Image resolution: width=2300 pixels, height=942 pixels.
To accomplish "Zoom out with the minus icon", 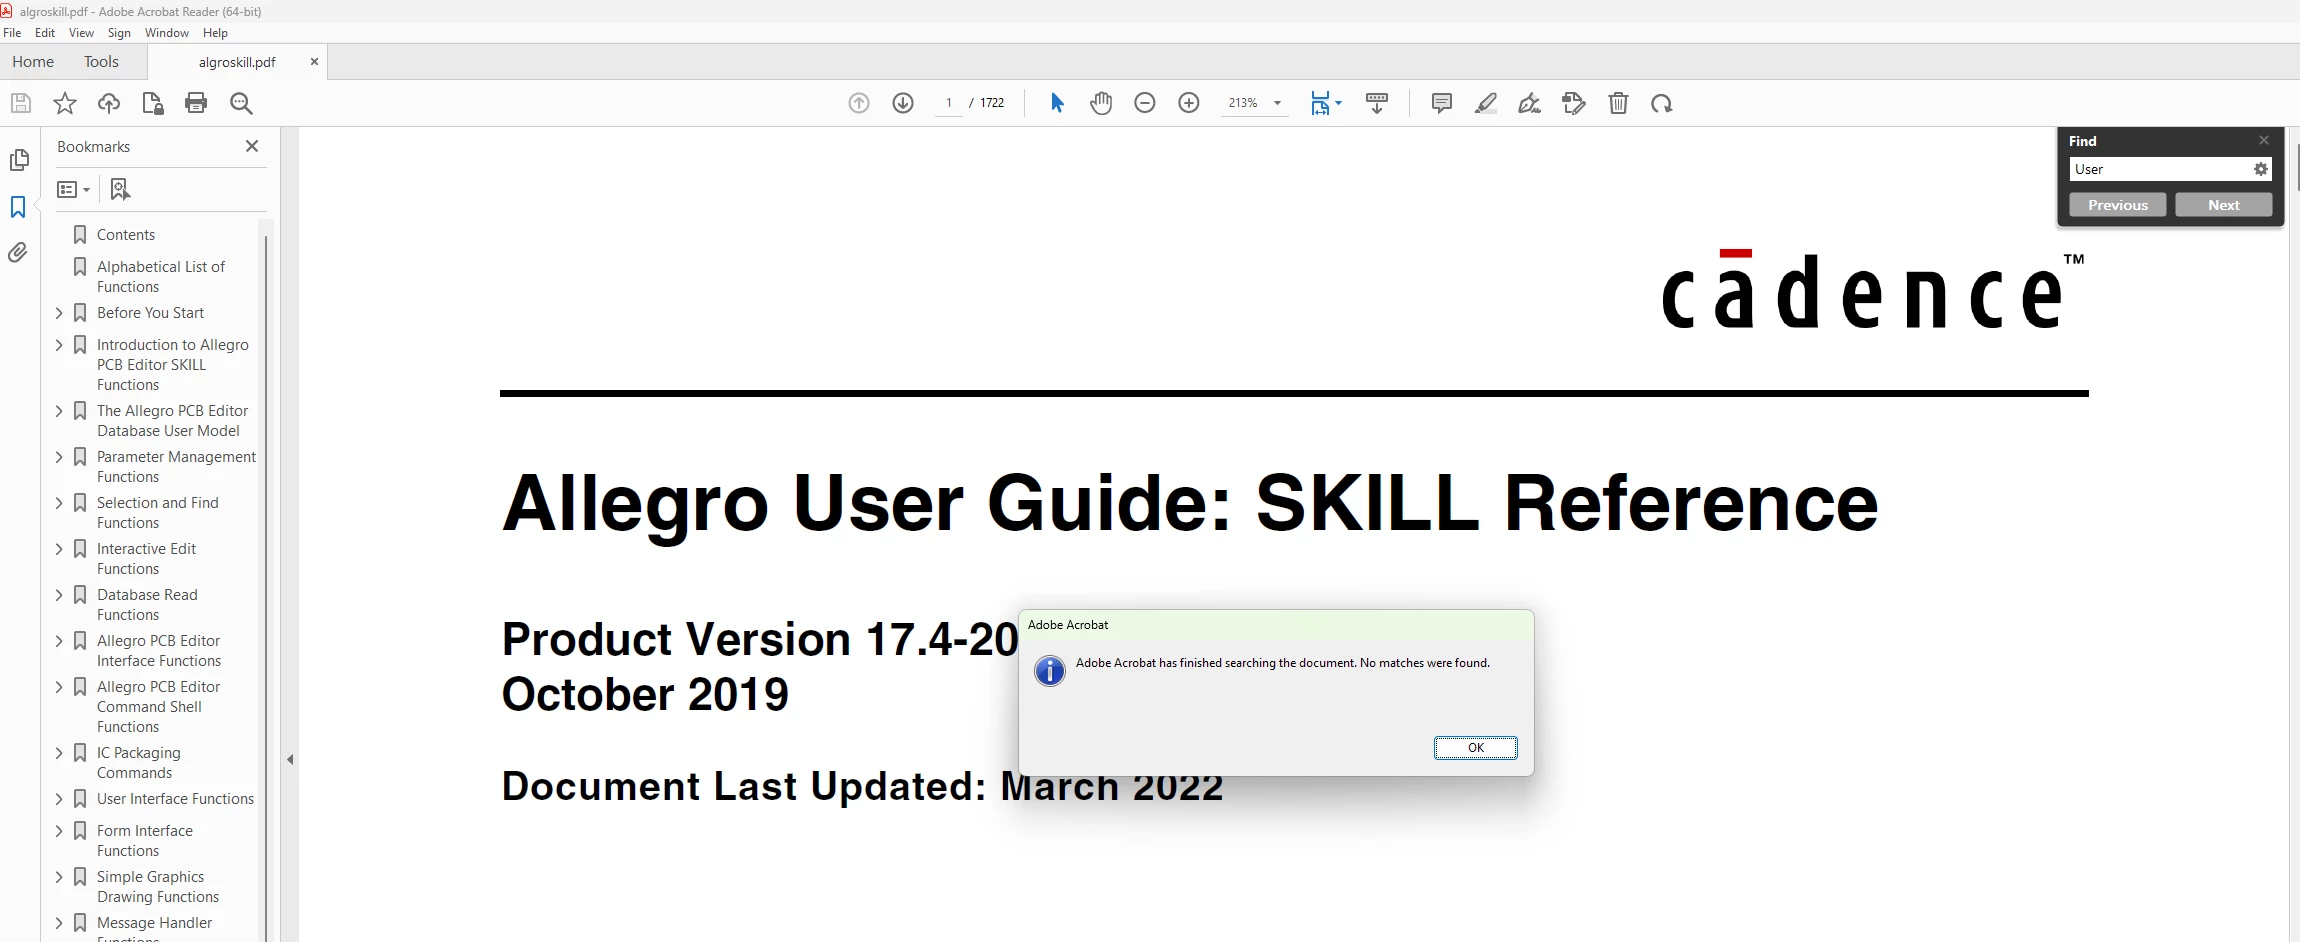I will tap(1145, 103).
